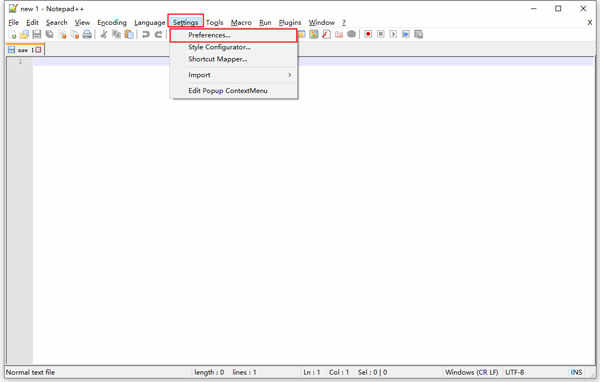Click the Settings menu

point(186,23)
